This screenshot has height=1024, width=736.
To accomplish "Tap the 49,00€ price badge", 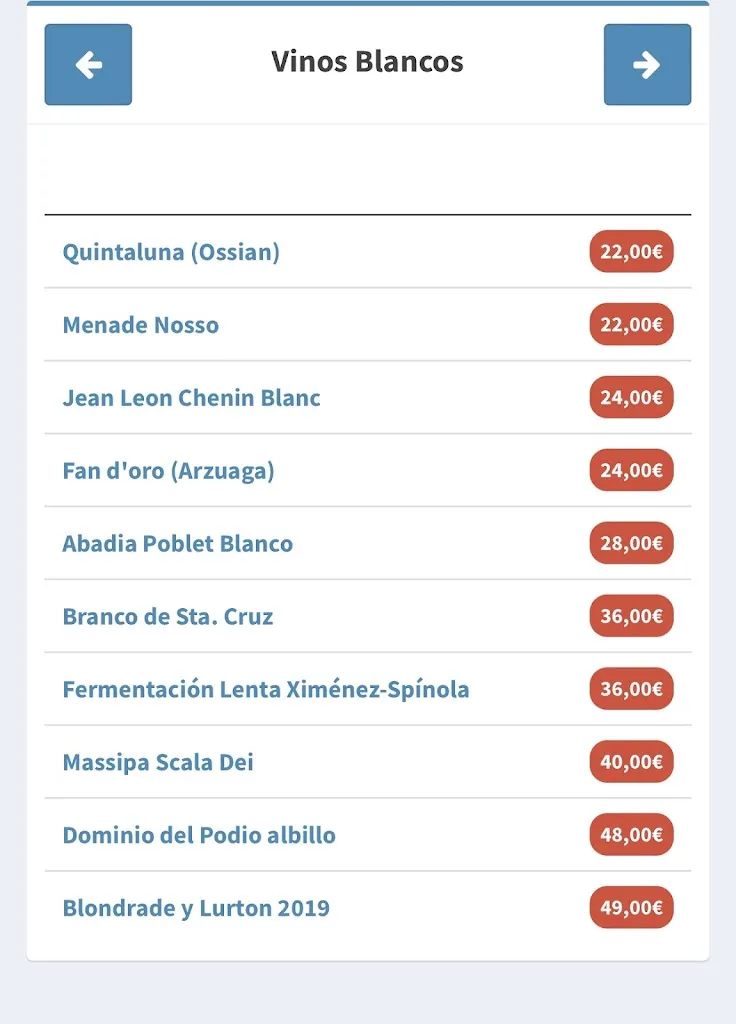I will point(631,909).
